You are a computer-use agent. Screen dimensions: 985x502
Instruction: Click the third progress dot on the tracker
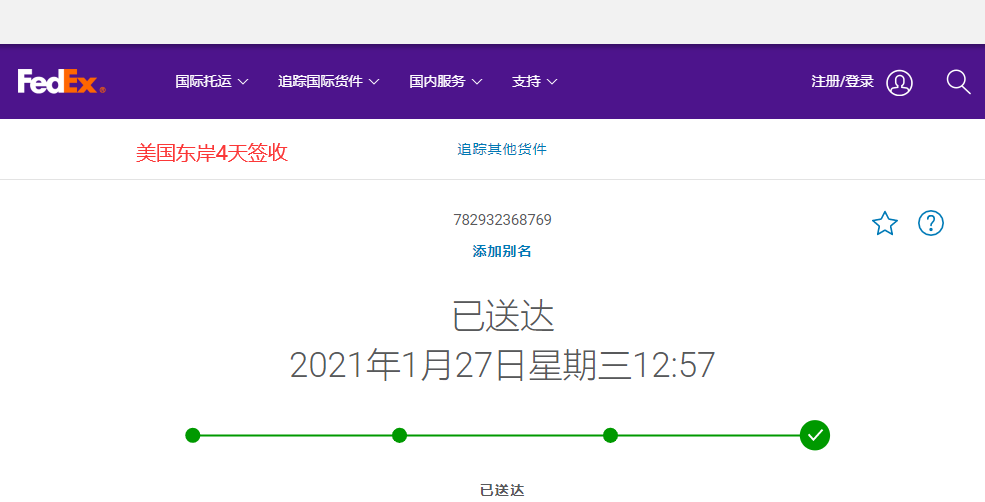[610, 435]
